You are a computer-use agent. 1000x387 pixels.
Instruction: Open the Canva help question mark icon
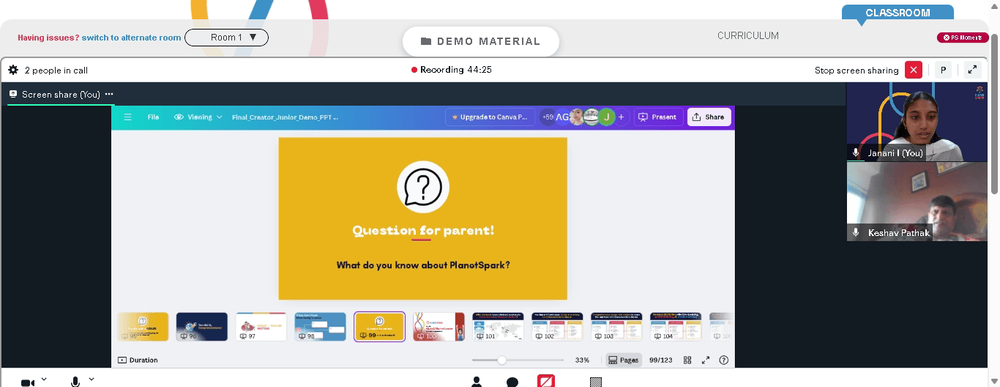(724, 360)
